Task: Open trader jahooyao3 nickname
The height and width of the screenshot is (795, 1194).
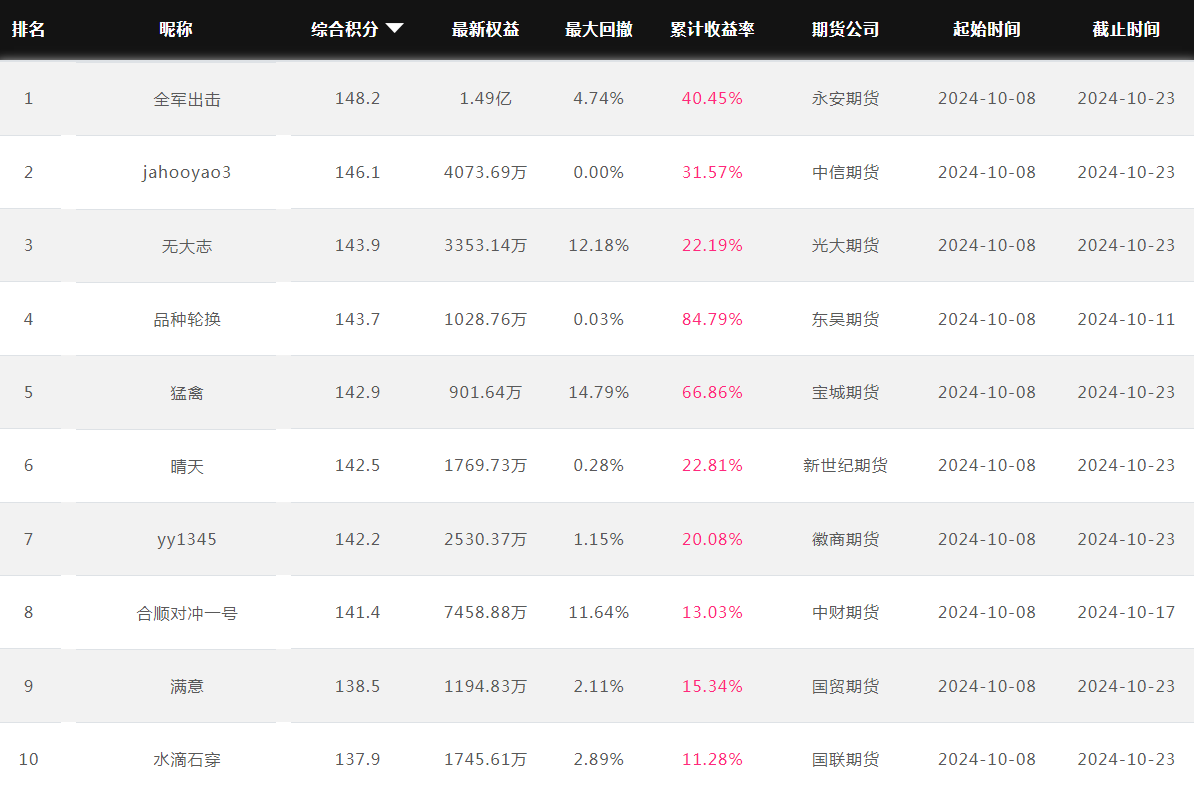Action: point(187,172)
